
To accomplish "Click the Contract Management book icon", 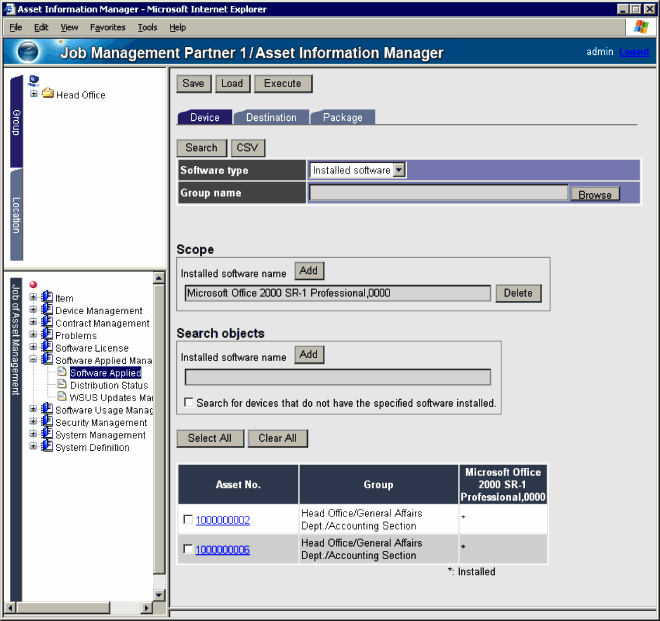I will [47, 323].
